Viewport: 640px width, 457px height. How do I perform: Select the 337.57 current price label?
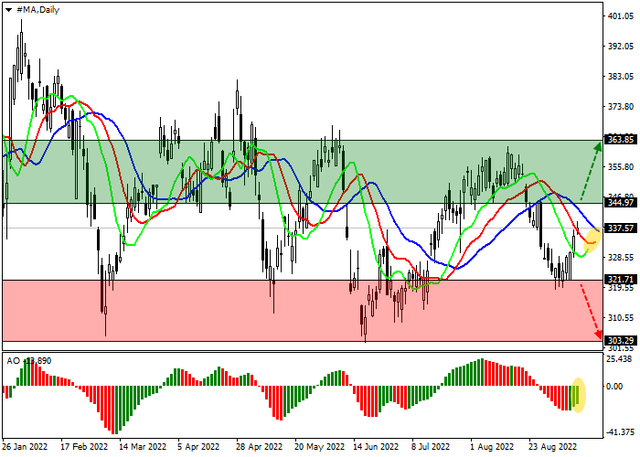click(622, 228)
